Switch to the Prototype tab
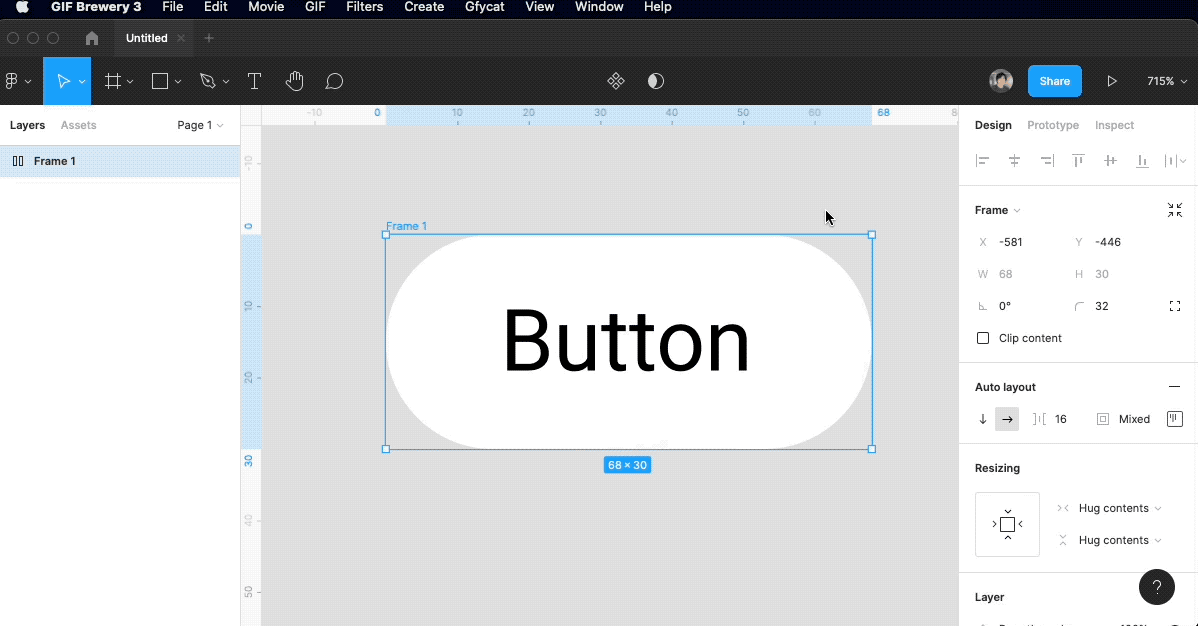 (x=1052, y=125)
